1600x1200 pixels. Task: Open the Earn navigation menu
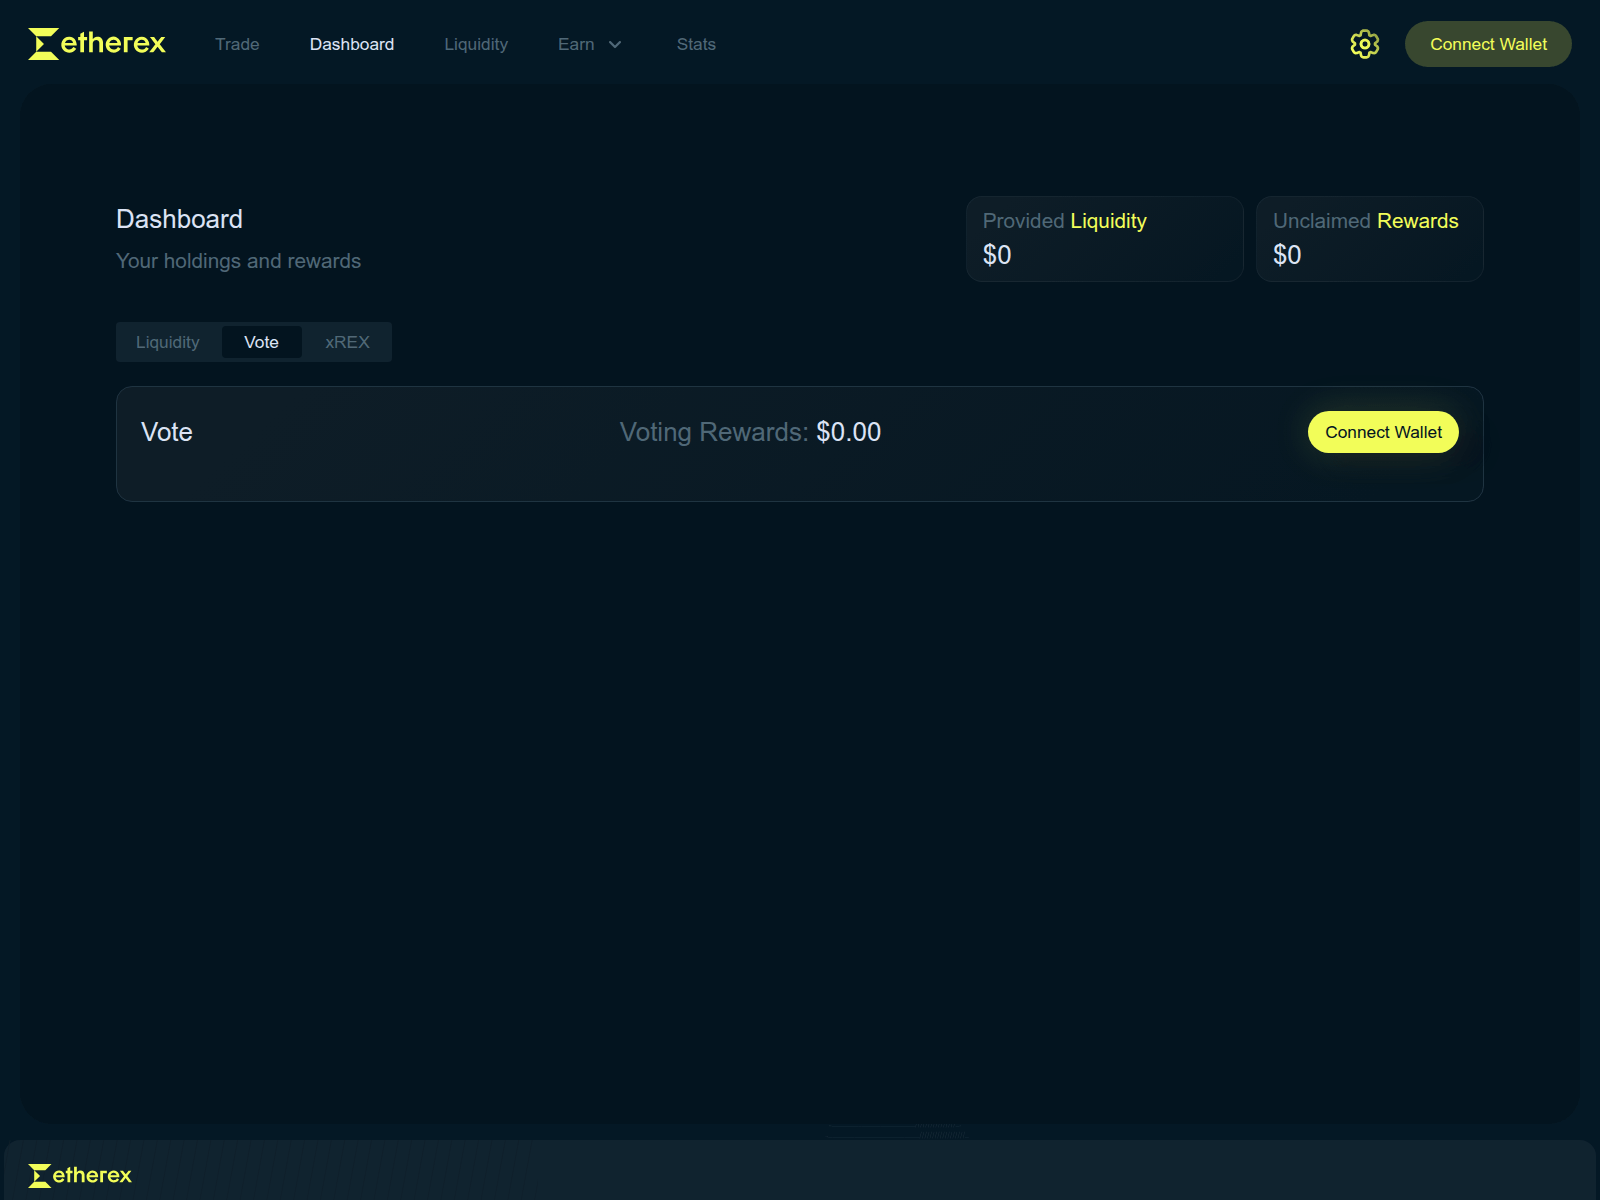pyautogui.click(x=577, y=44)
